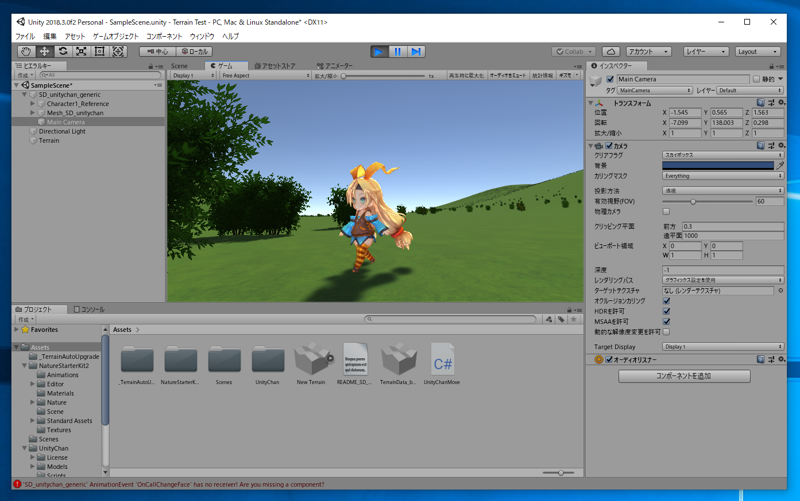
Task: Pick background color with eyedropper
Action: pyautogui.click(x=780, y=165)
